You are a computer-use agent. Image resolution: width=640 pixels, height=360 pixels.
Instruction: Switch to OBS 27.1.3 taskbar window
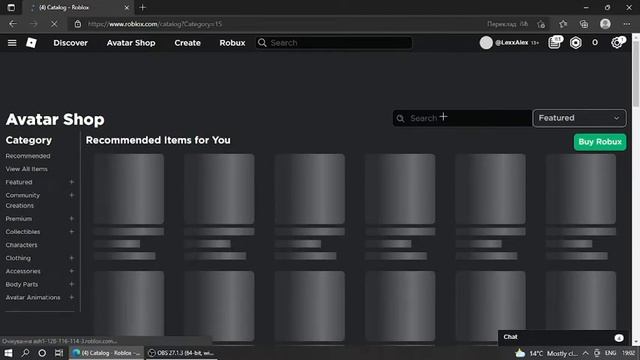(x=181, y=353)
